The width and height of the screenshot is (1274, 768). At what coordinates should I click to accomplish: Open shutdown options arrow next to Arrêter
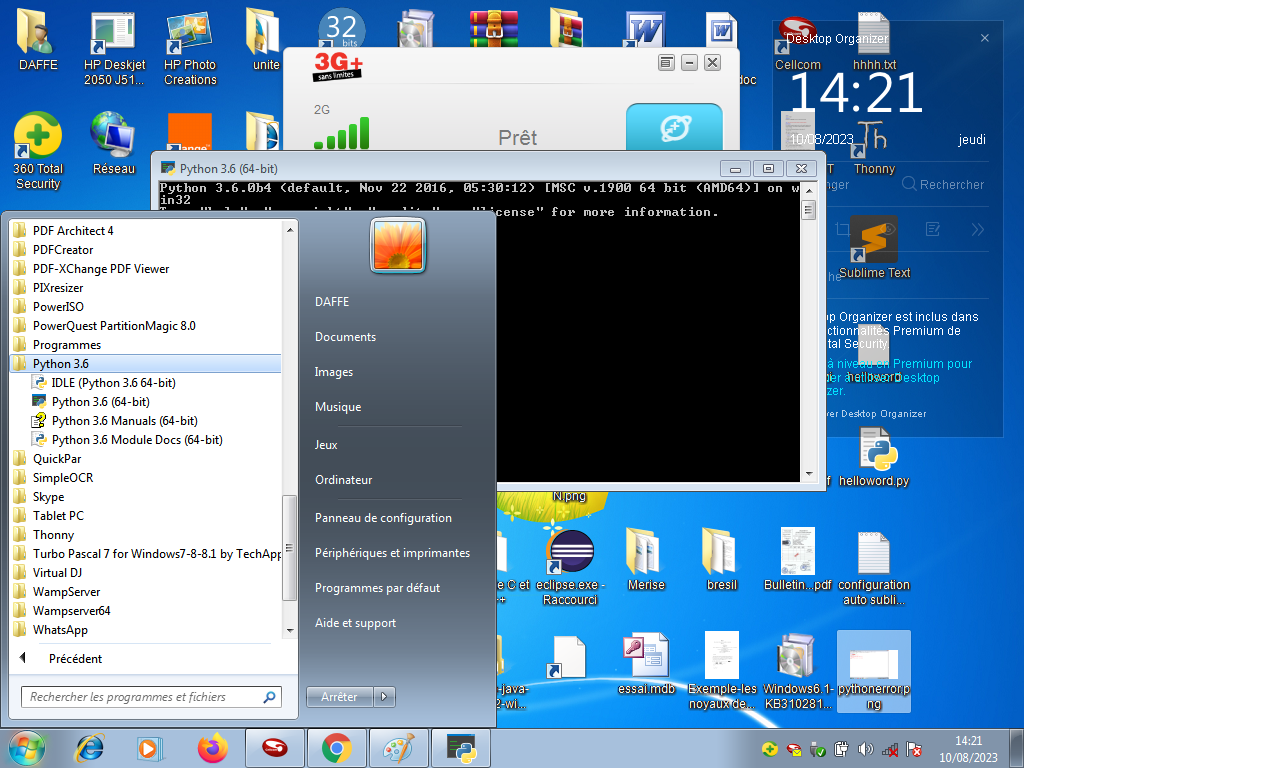coord(385,697)
